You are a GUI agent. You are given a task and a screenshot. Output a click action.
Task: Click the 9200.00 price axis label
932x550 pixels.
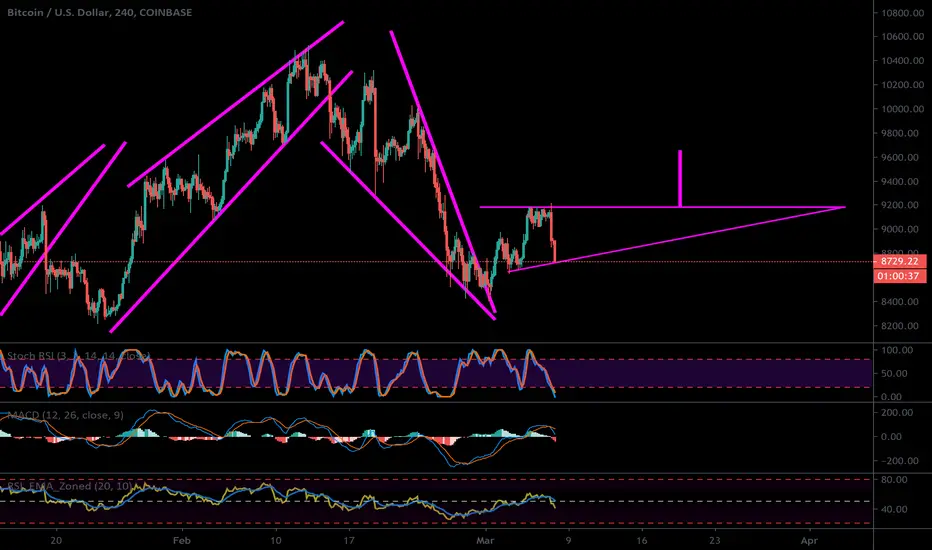(x=902, y=205)
